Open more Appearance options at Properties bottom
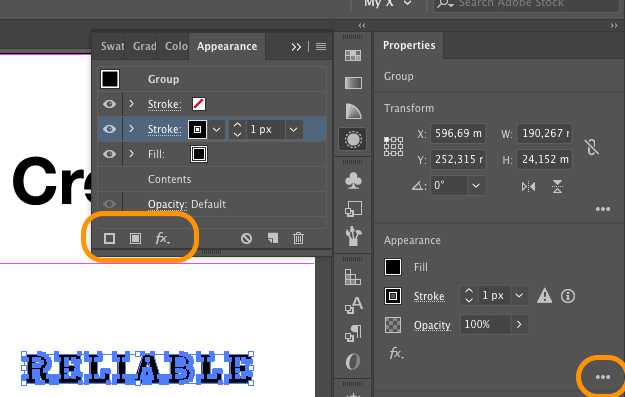This screenshot has height=397, width=625. click(x=603, y=377)
